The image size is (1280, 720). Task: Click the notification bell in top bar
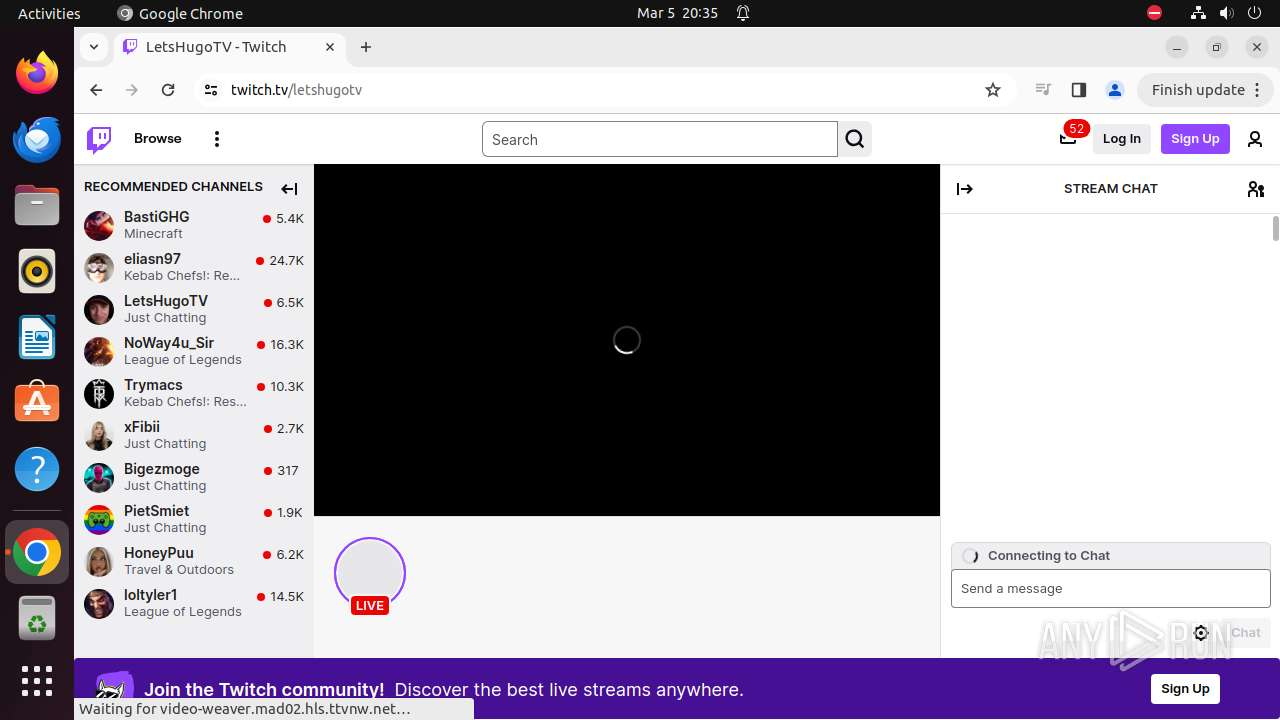[743, 13]
